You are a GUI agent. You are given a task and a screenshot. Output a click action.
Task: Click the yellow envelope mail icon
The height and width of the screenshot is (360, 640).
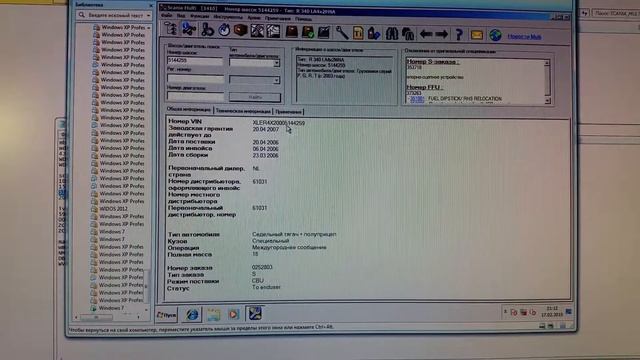[477, 35]
